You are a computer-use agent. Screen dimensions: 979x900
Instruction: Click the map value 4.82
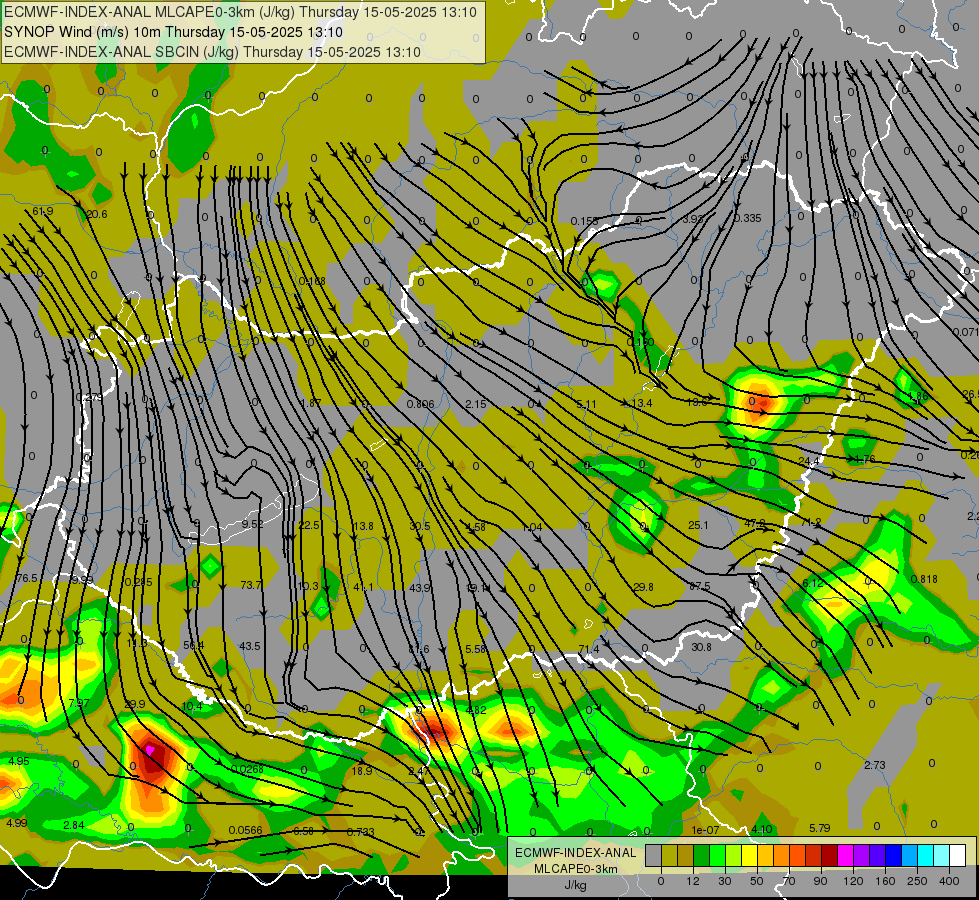(476, 710)
